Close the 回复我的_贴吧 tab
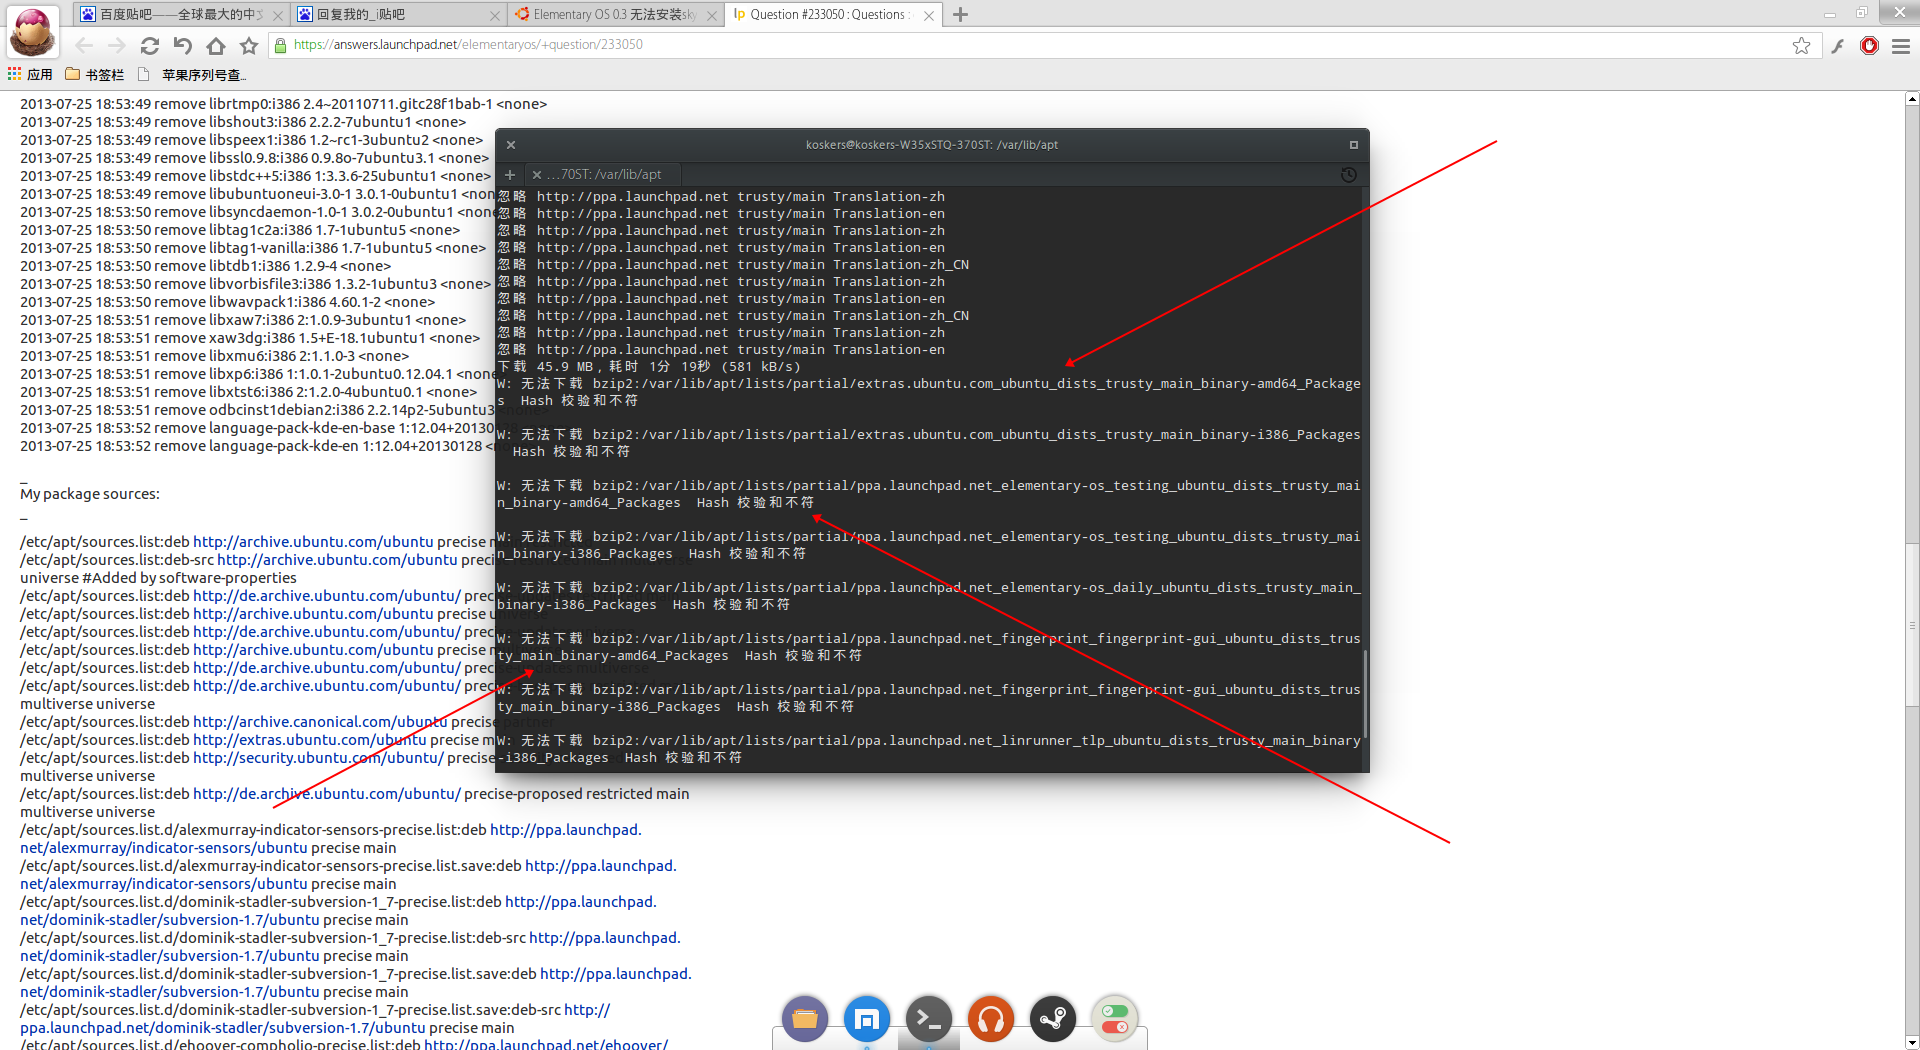 click(x=495, y=15)
